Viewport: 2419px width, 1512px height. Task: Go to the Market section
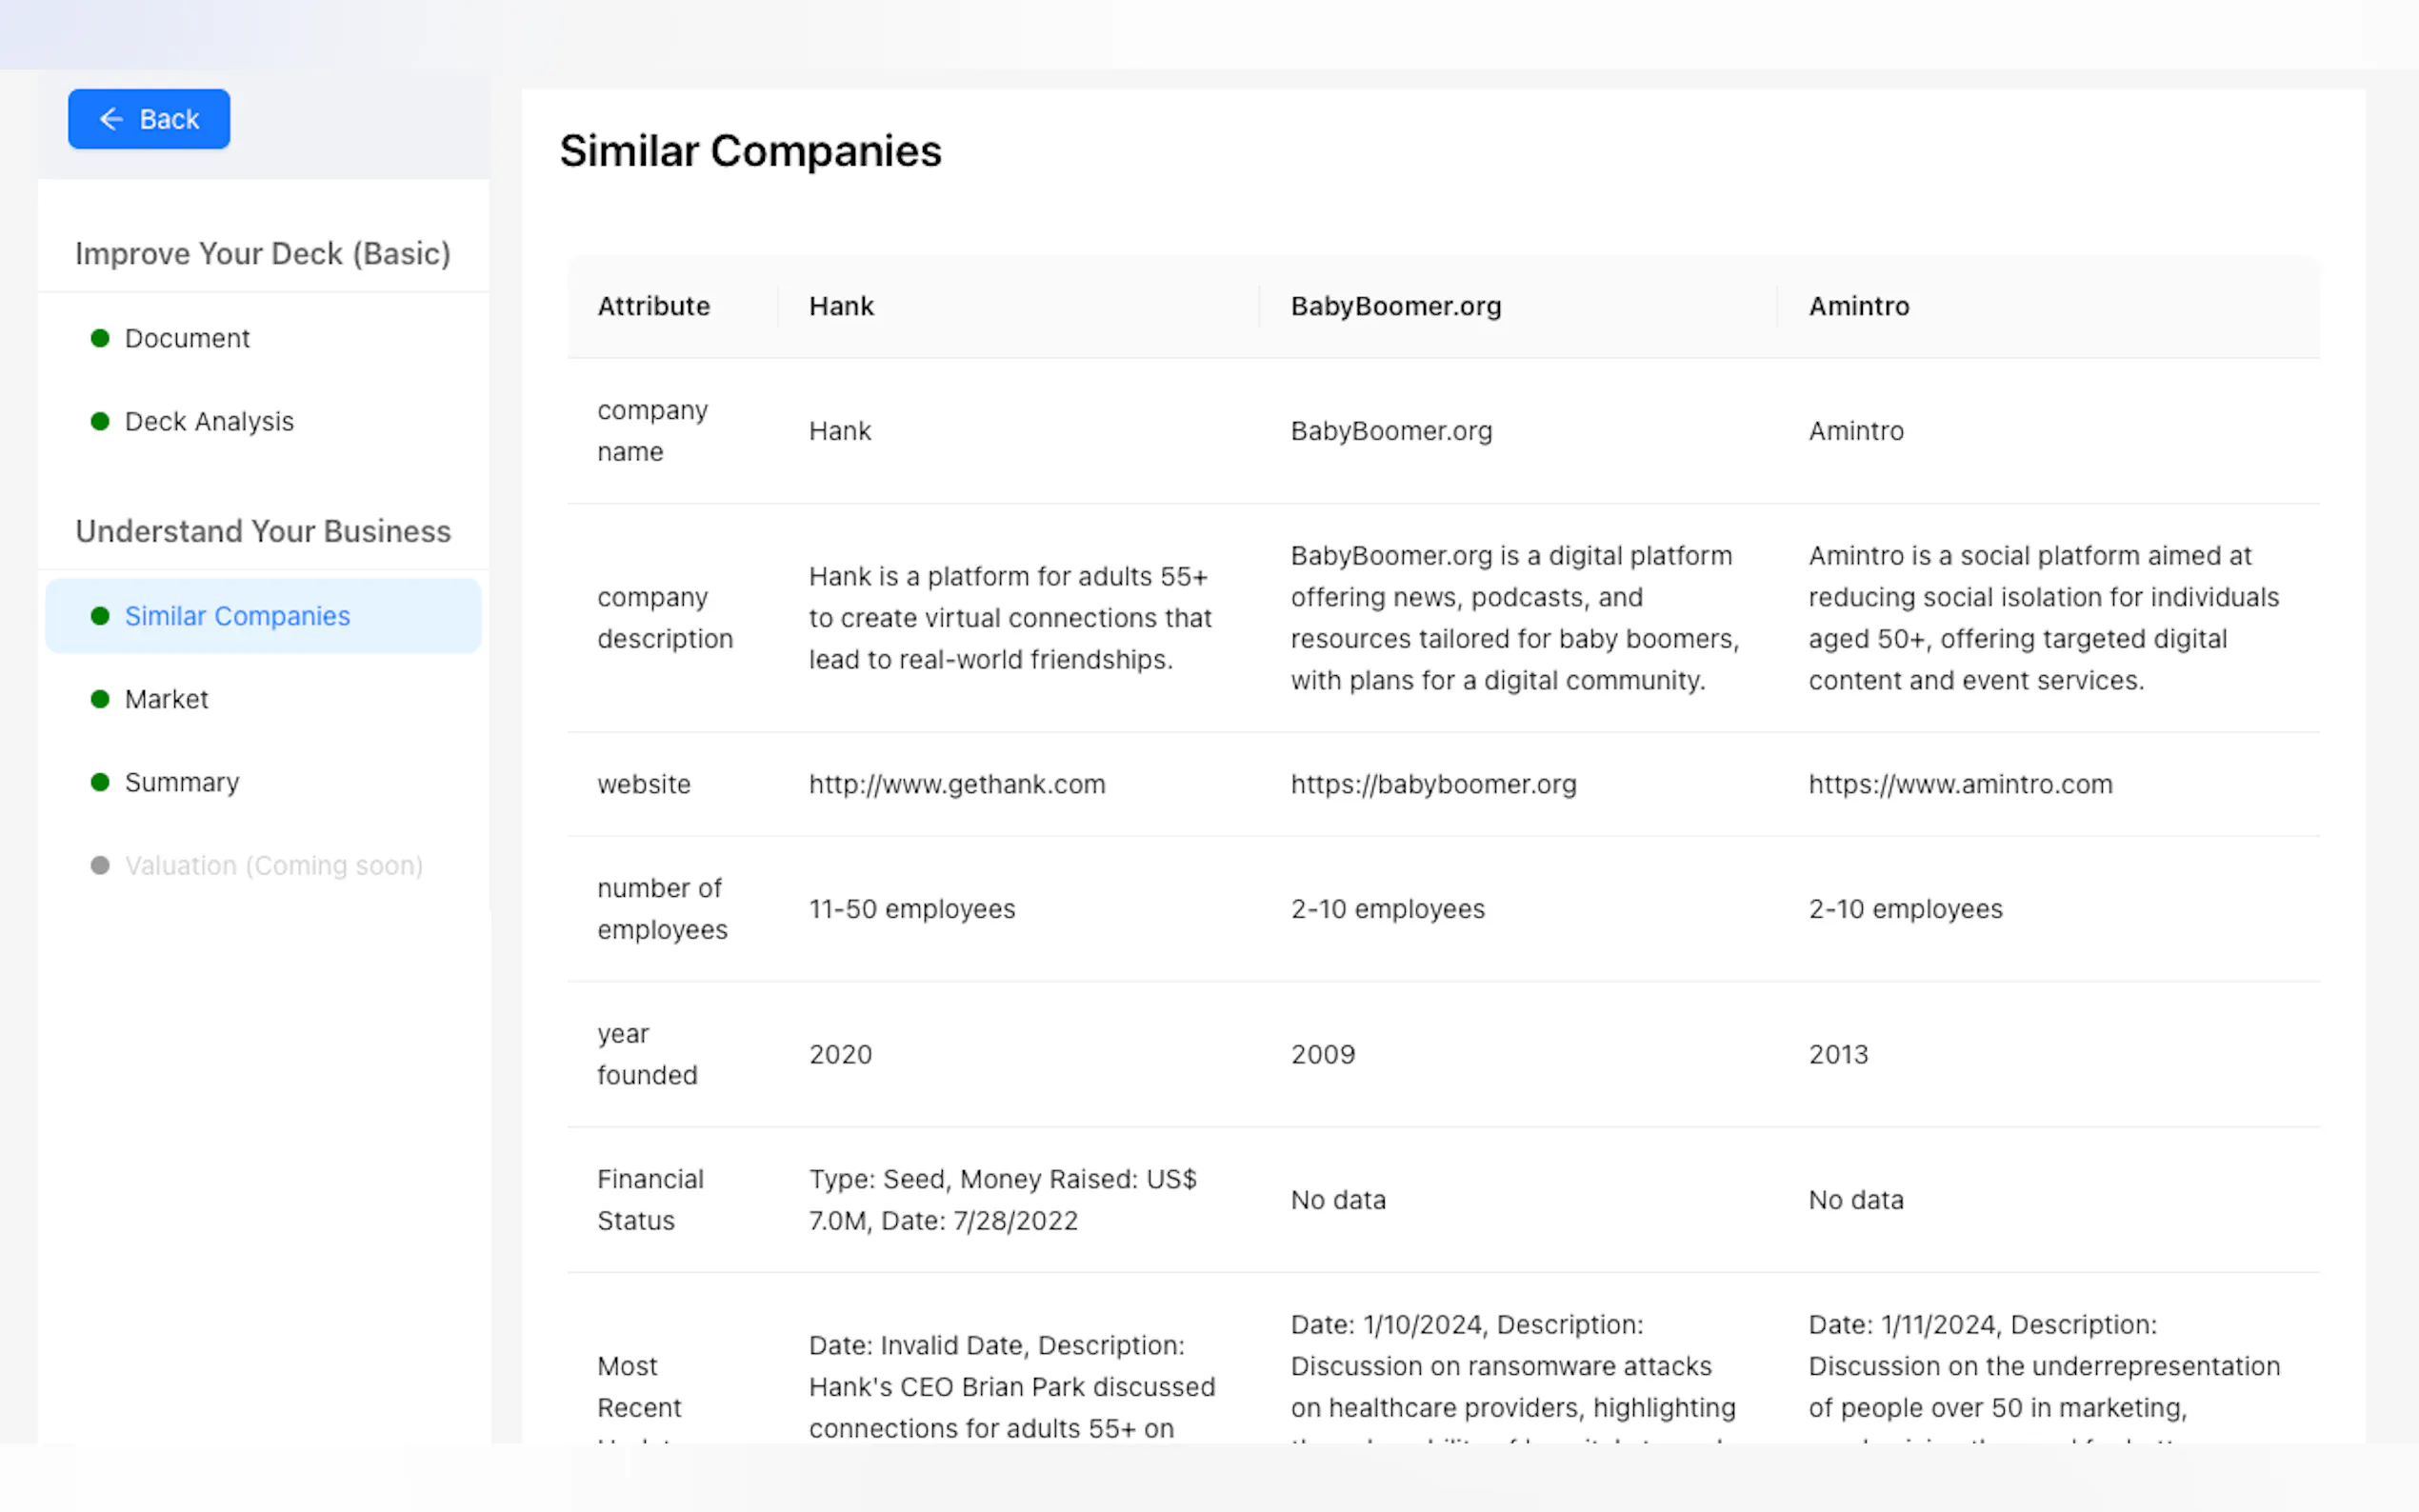pos(166,699)
